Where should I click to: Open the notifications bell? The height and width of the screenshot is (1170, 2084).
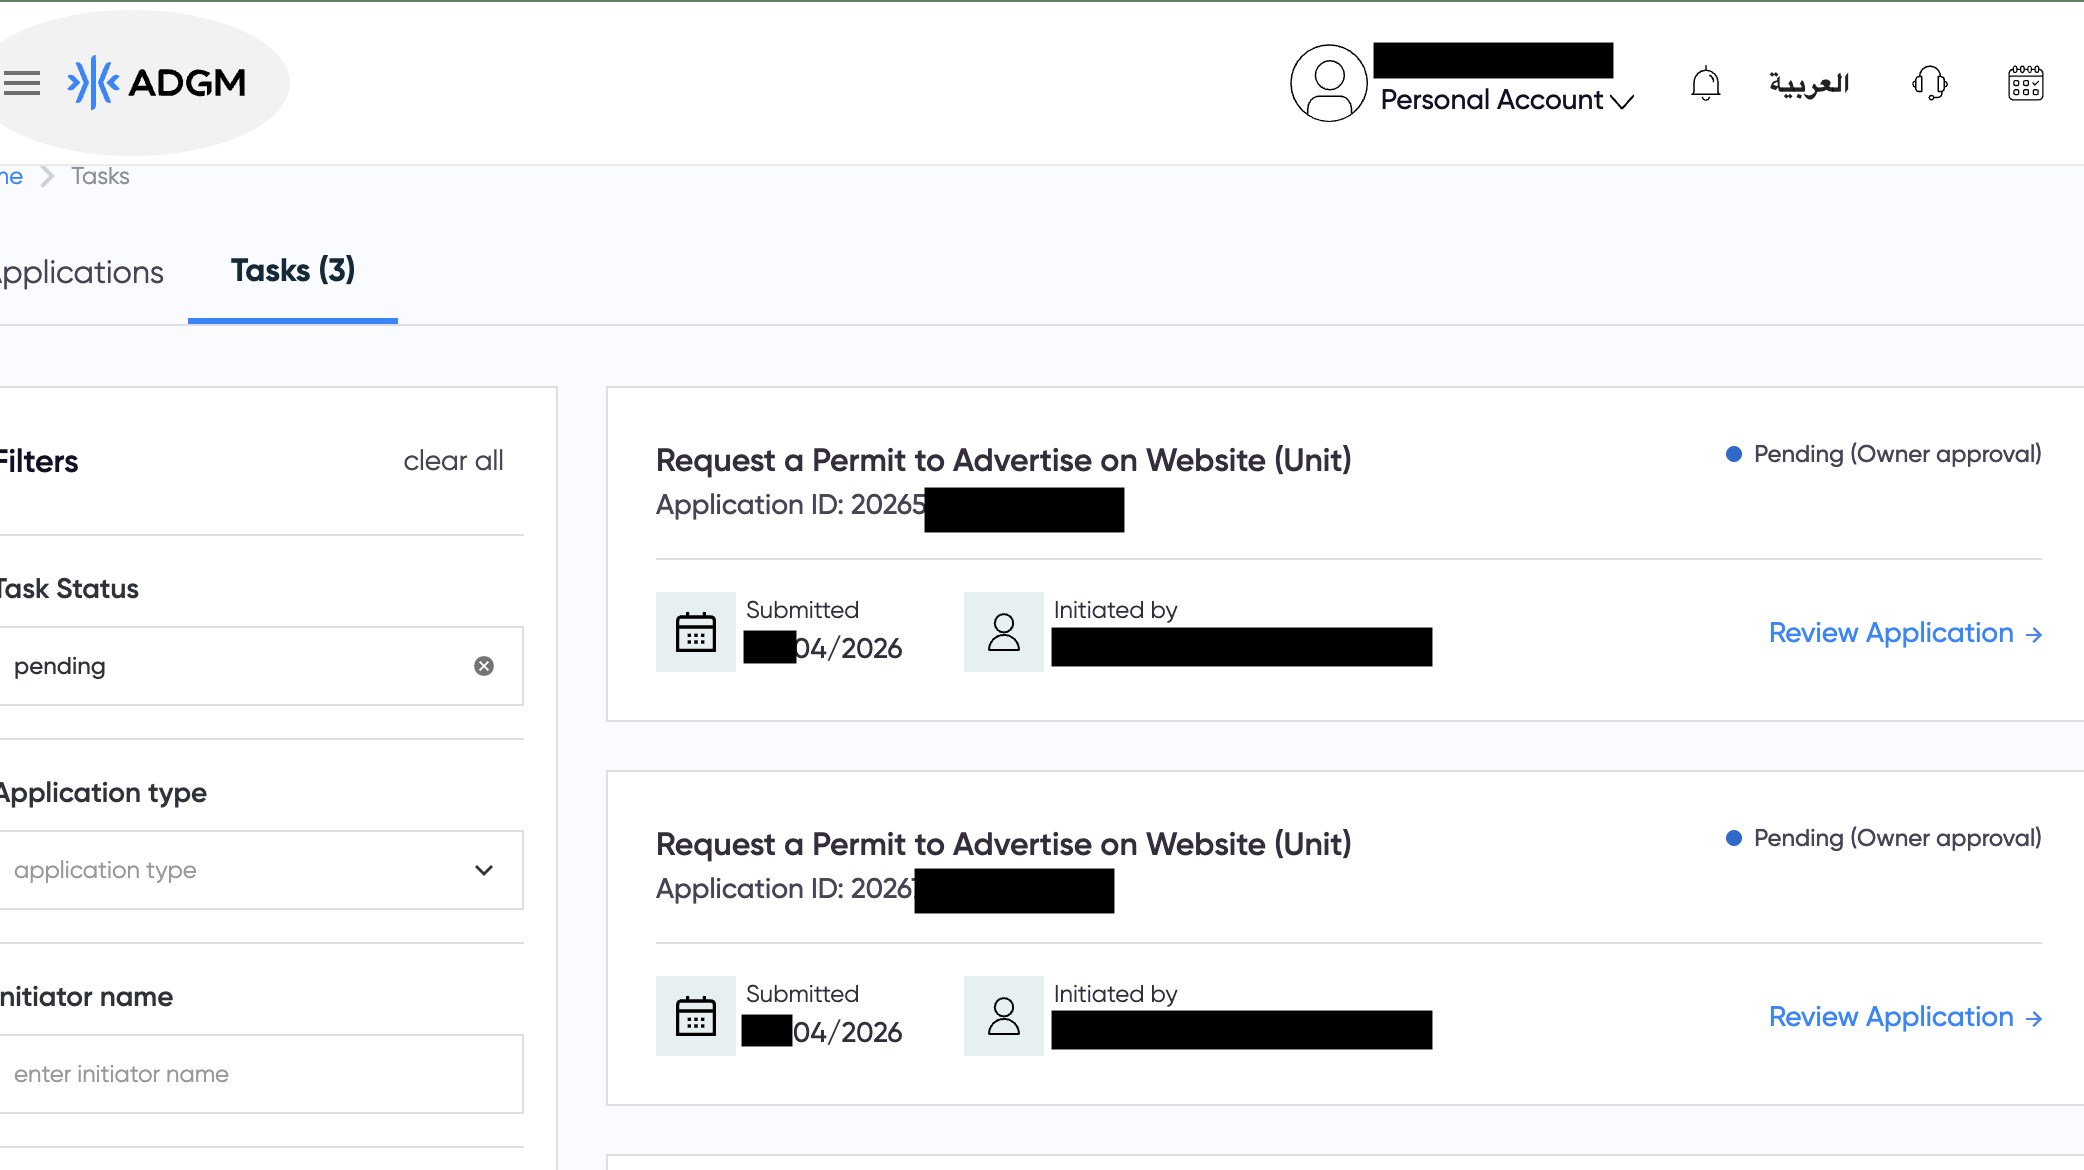coord(1705,84)
